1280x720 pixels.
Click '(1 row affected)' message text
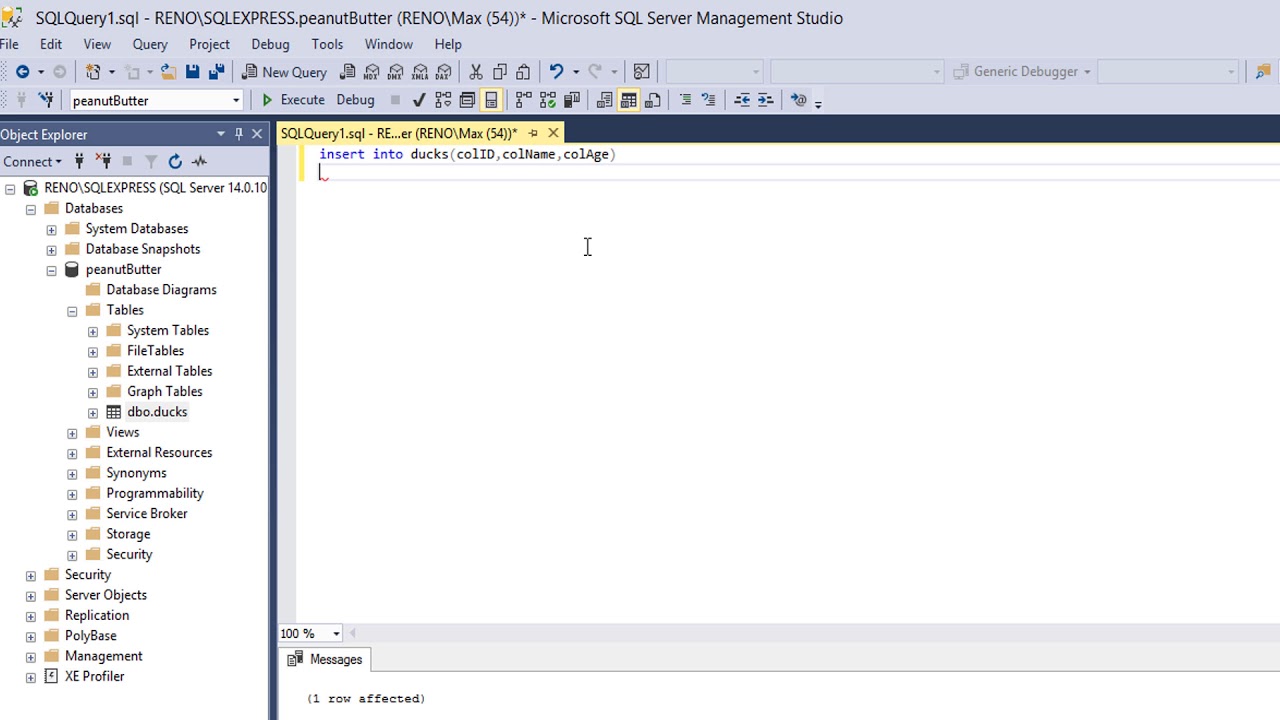click(x=366, y=698)
